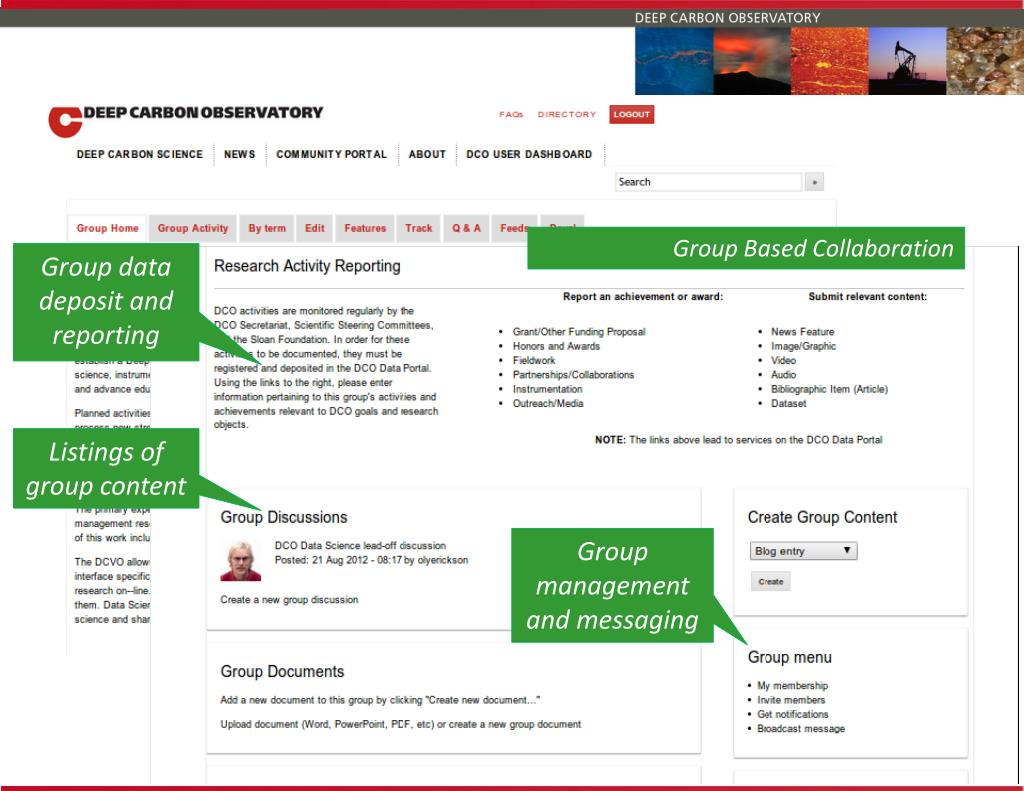Open the Dataset submission link
The image size is (1024, 791).
point(789,404)
